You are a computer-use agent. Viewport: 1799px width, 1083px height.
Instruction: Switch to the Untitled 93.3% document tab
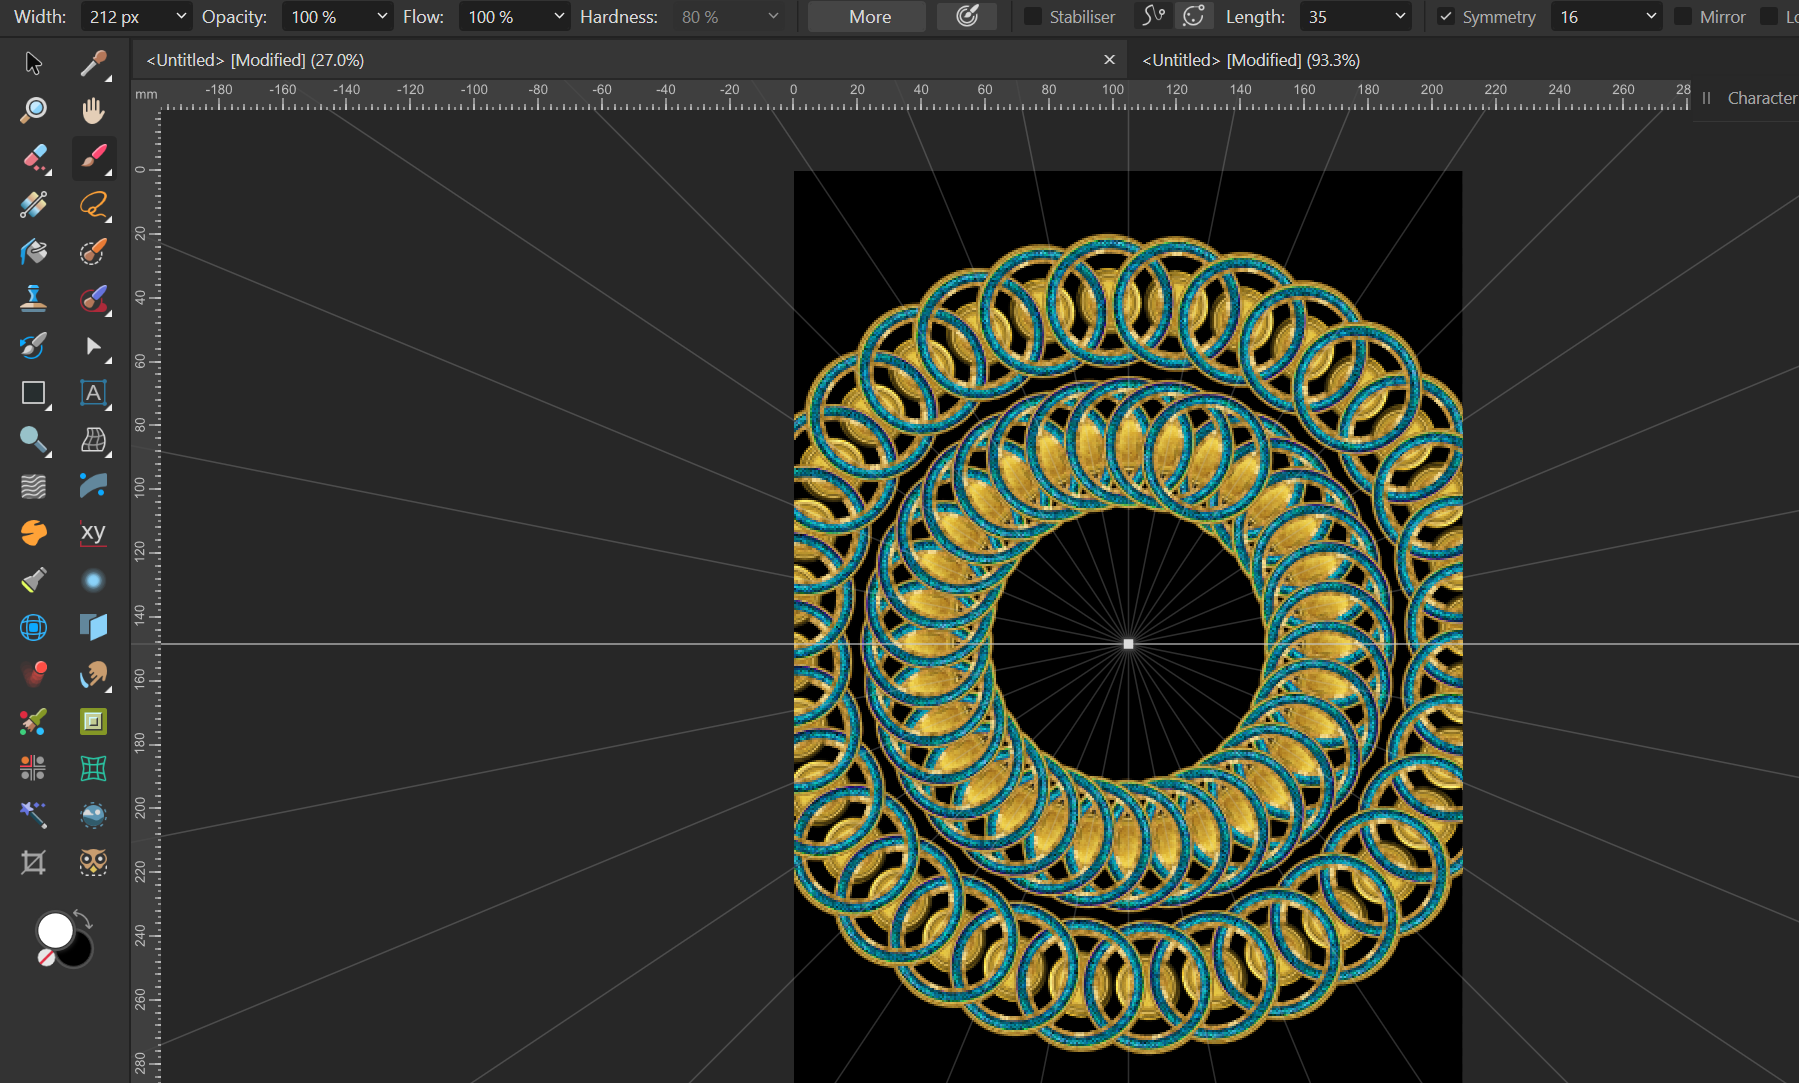click(1251, 60)
